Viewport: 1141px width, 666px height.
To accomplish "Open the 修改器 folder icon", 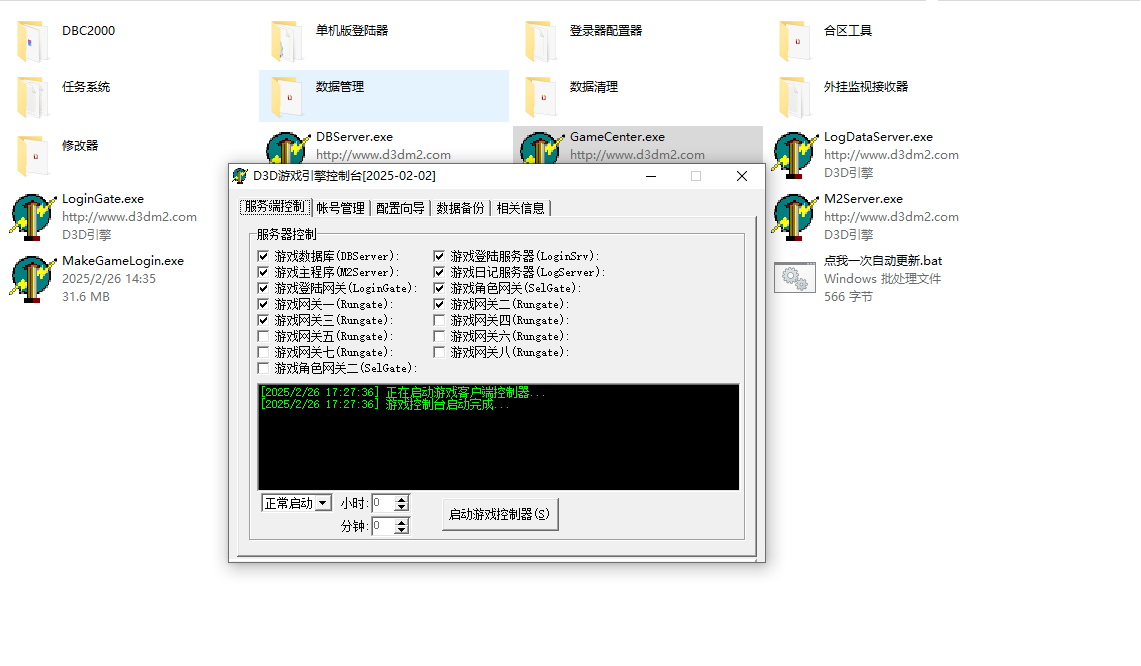I will pyautogui.click(x=33, y=156).
